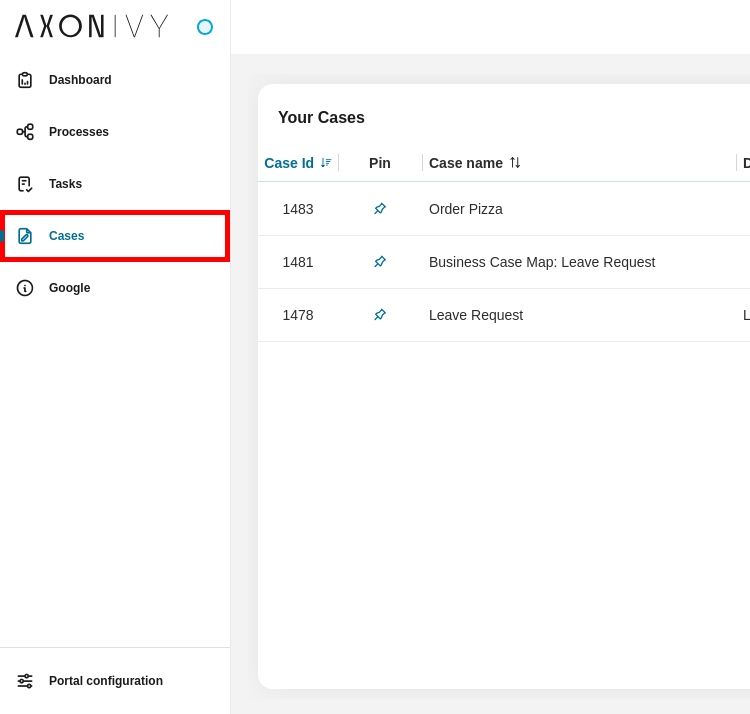The height and width of the screenshot is (714, 750).
Task: Open Business Case Map: Leave Request case
Action: pos(542,262)
